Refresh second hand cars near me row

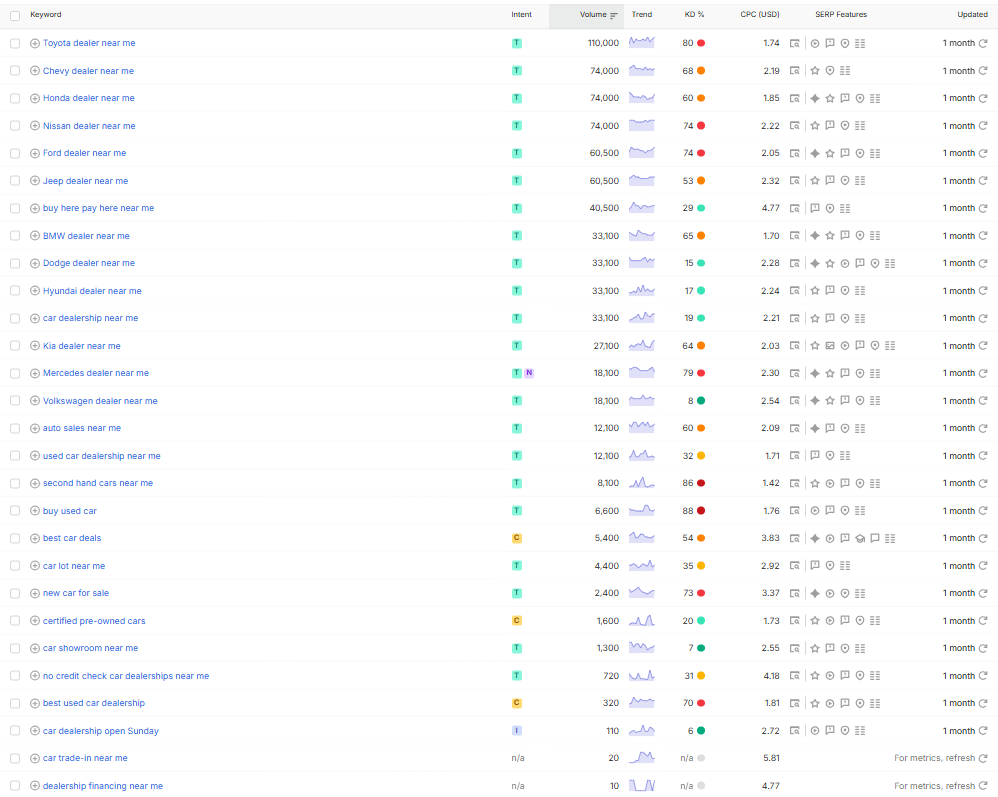point(983,483)
